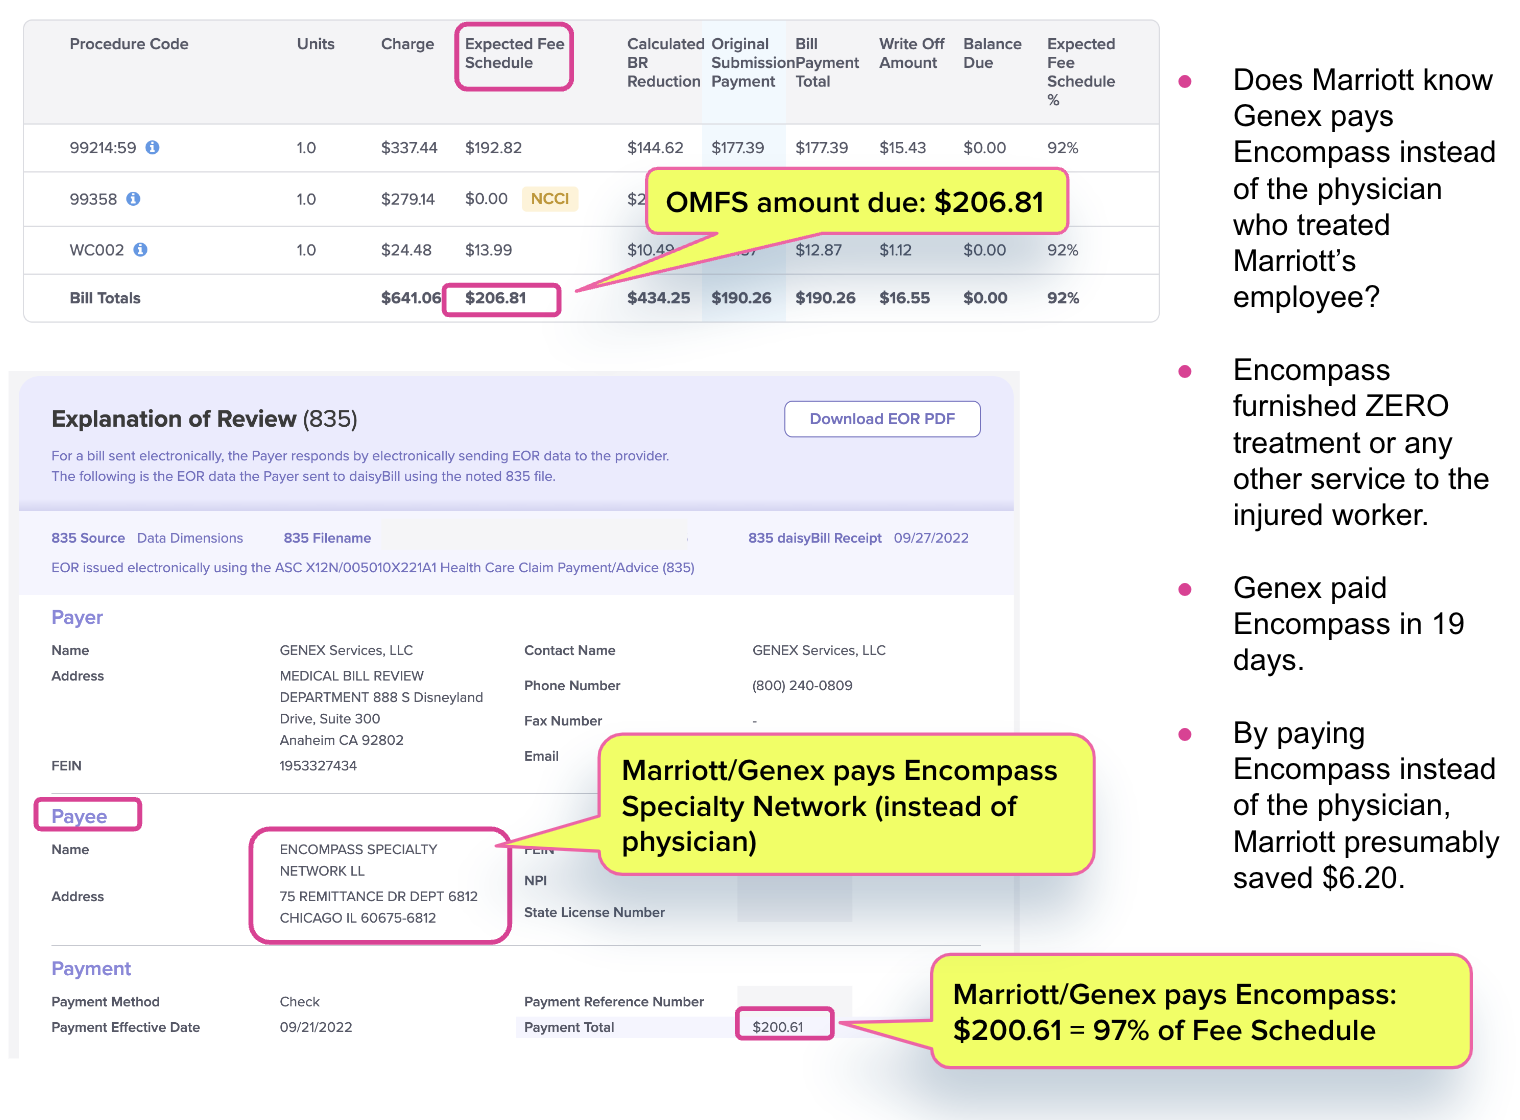Select the Charge column header
This screenshot has height=1120, width=1520.
408,44
